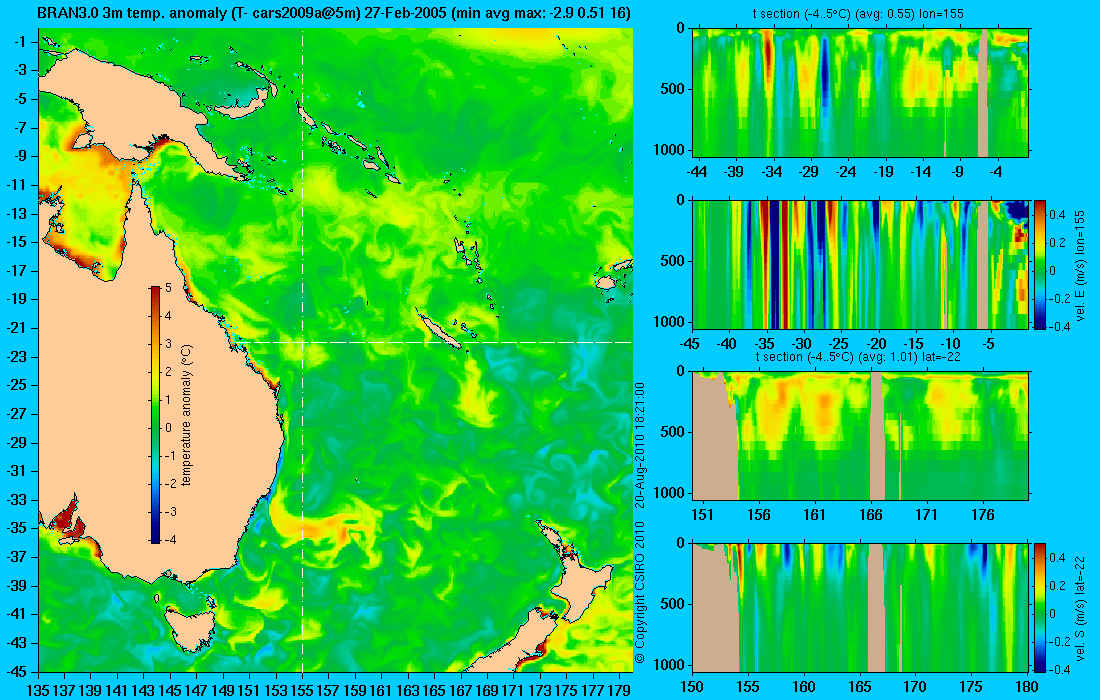Open the lat=-22 temperature section plot
Image resolution: width=1100 pixels, height=700 pixels.
[x=861, y=436]
